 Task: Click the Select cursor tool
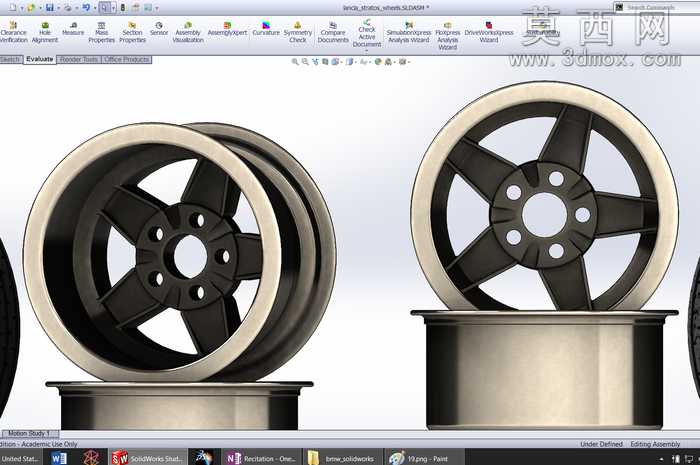[104, 8]
